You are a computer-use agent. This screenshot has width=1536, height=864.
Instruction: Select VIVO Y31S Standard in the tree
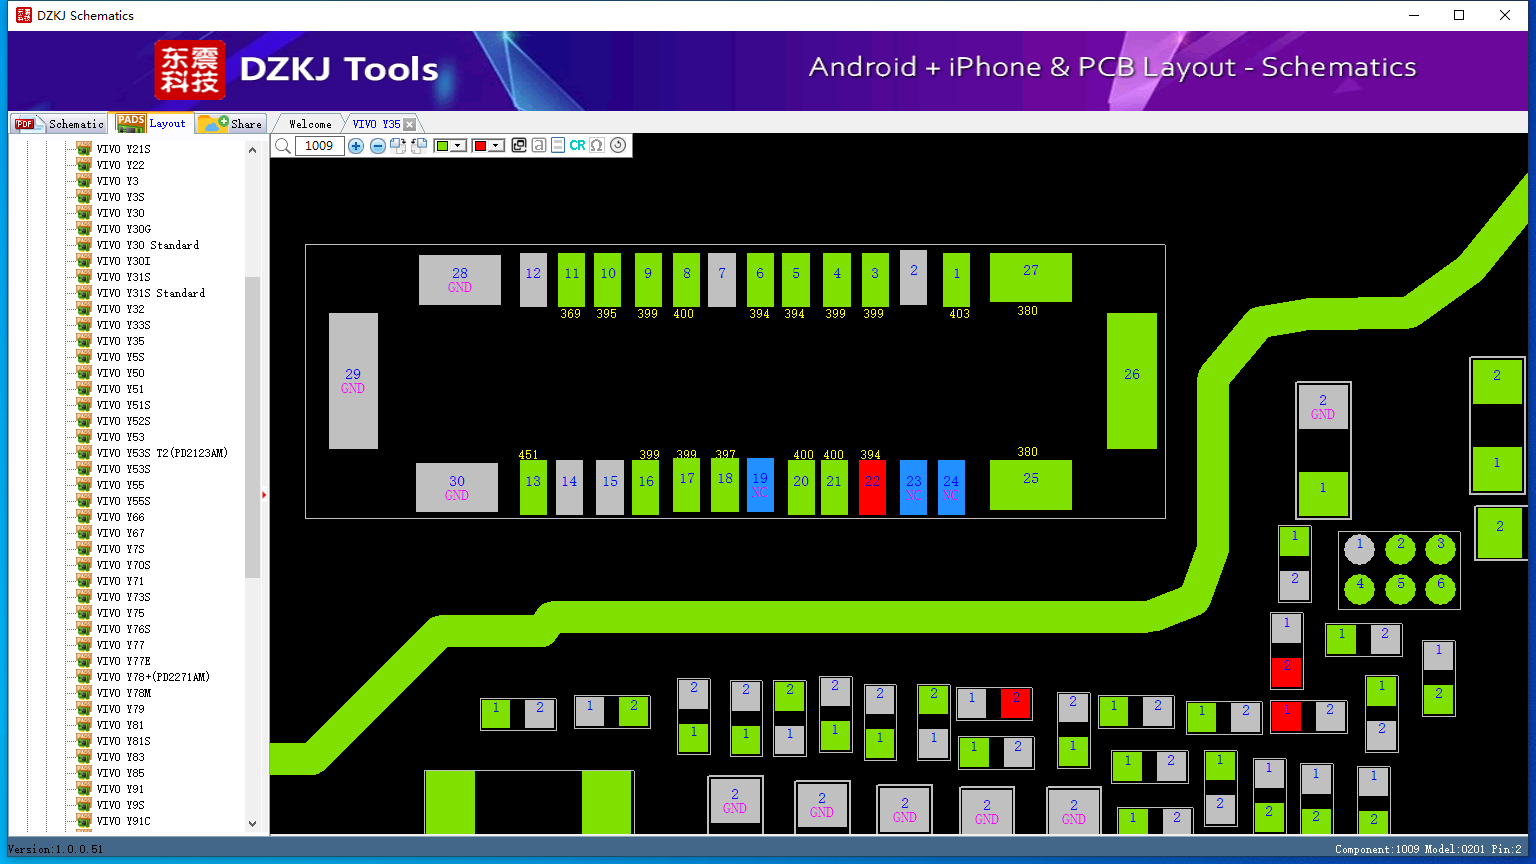[x=151, y=293]
